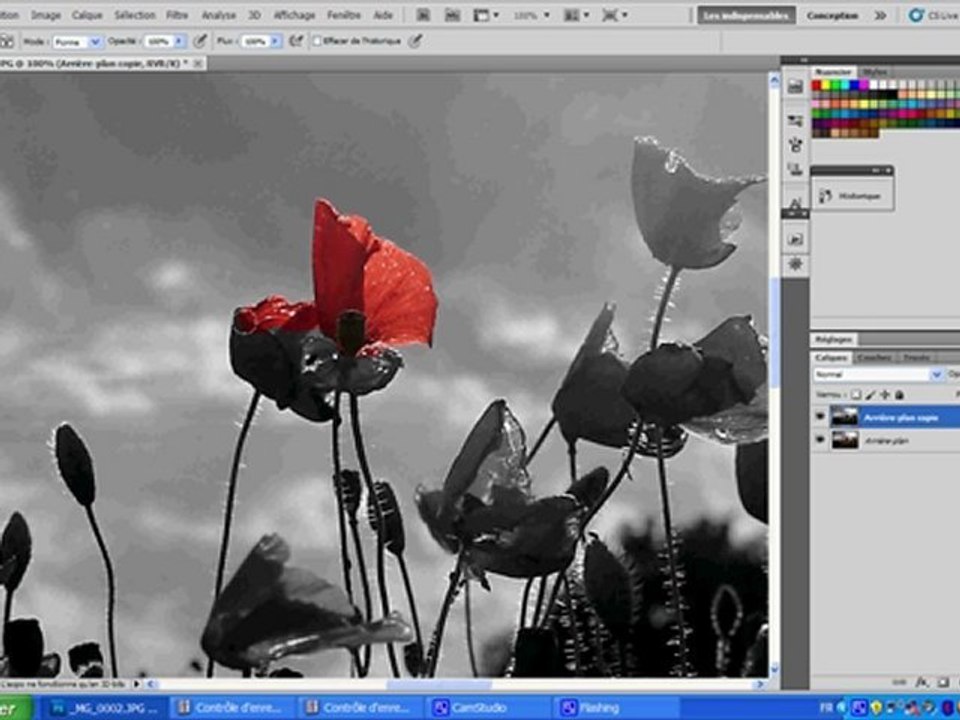Open the eraser Mode dropdown

pyautogui.click(x=78, y=42)
